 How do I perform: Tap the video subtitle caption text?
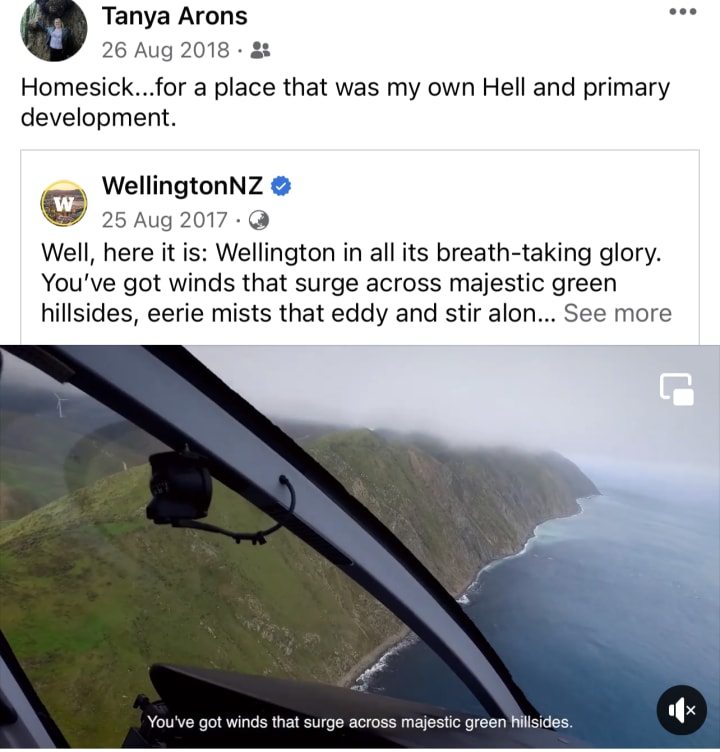[359, 722]
